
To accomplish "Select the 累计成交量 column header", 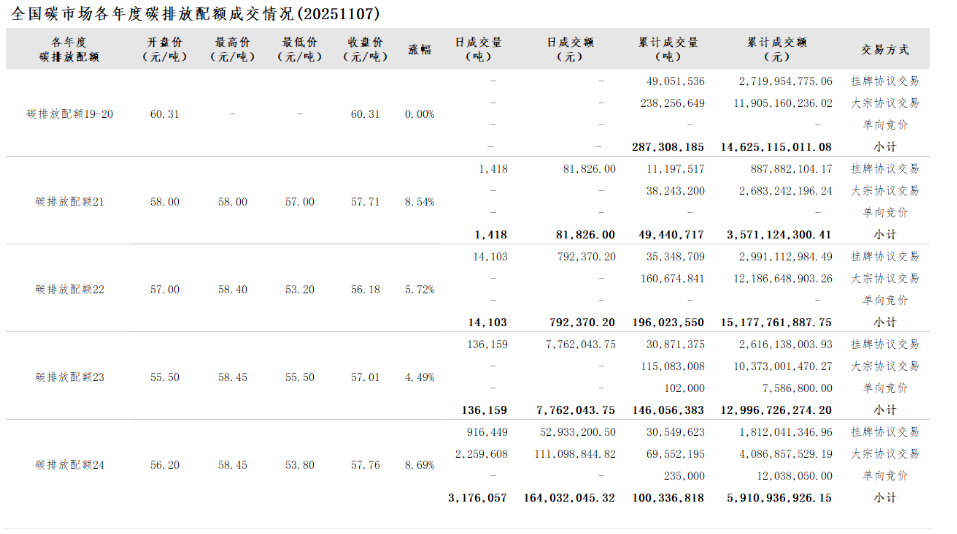I will pos(668,49).
